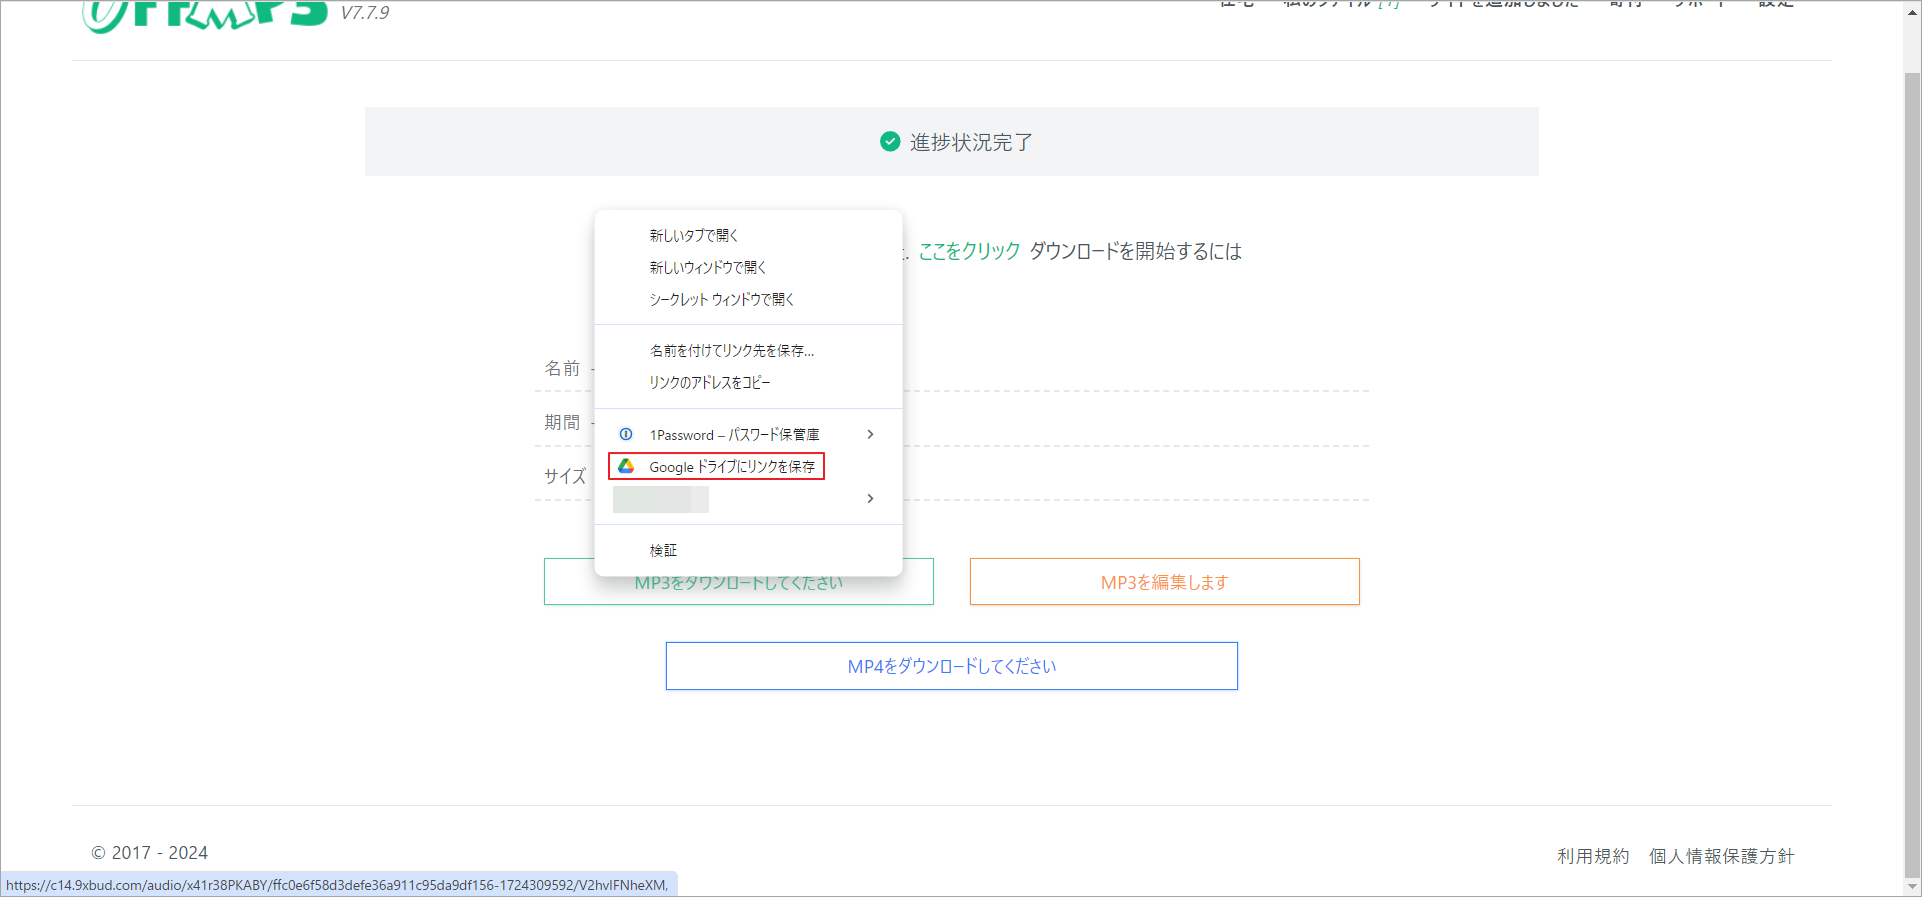This screenshot has height=897, width=1922.
Task: Click the 進捗状況完了 status text
Action: tap(971, 142)
